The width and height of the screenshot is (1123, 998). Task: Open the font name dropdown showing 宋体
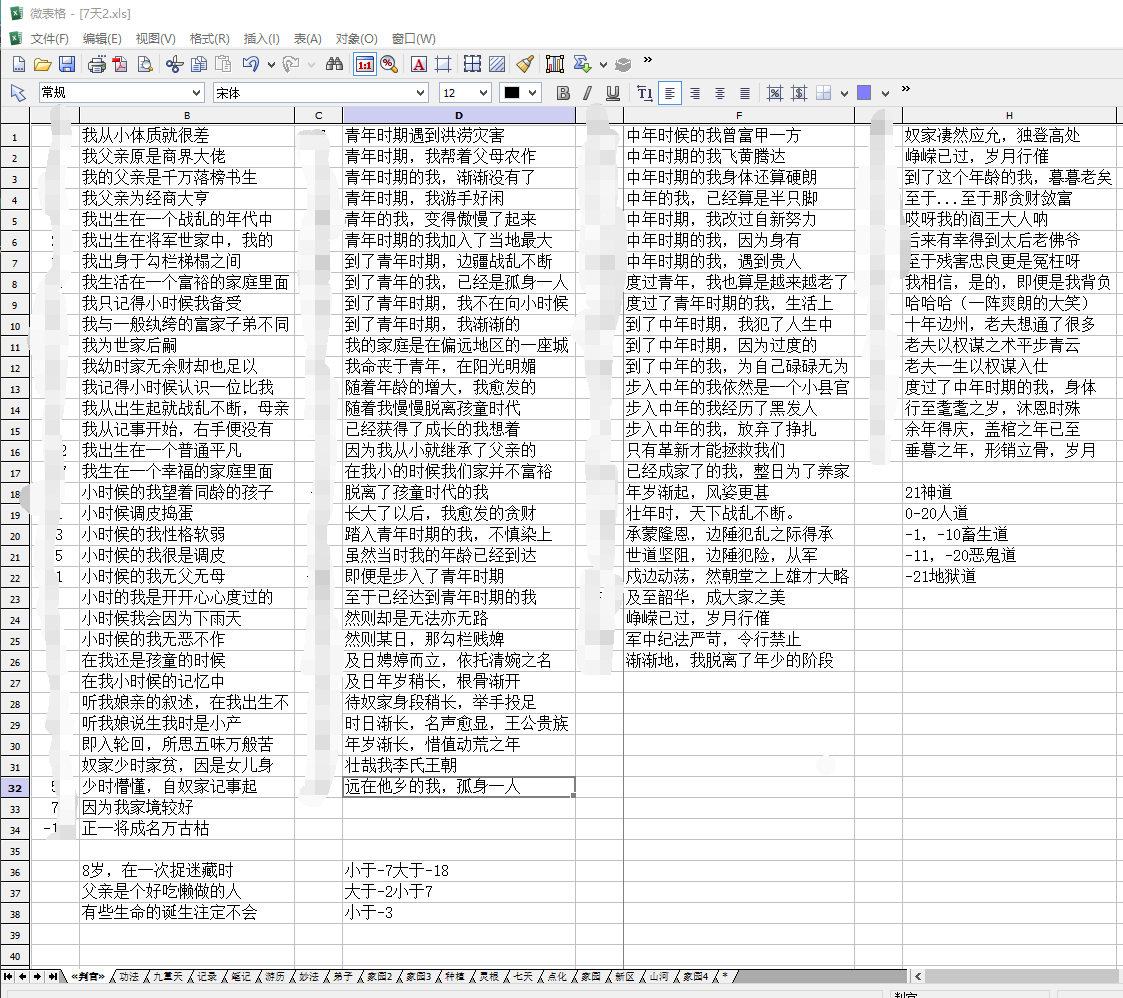tap(420, 93)
